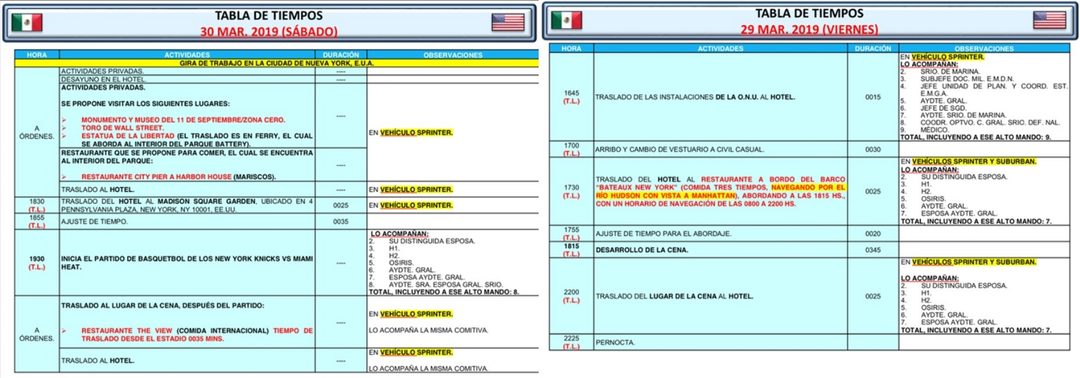1080x378 pixels.
Task: Click "TRASLADO DEL LUGAR DE LA CENA AL HOTEL."
Action: [x=674, y=295]
